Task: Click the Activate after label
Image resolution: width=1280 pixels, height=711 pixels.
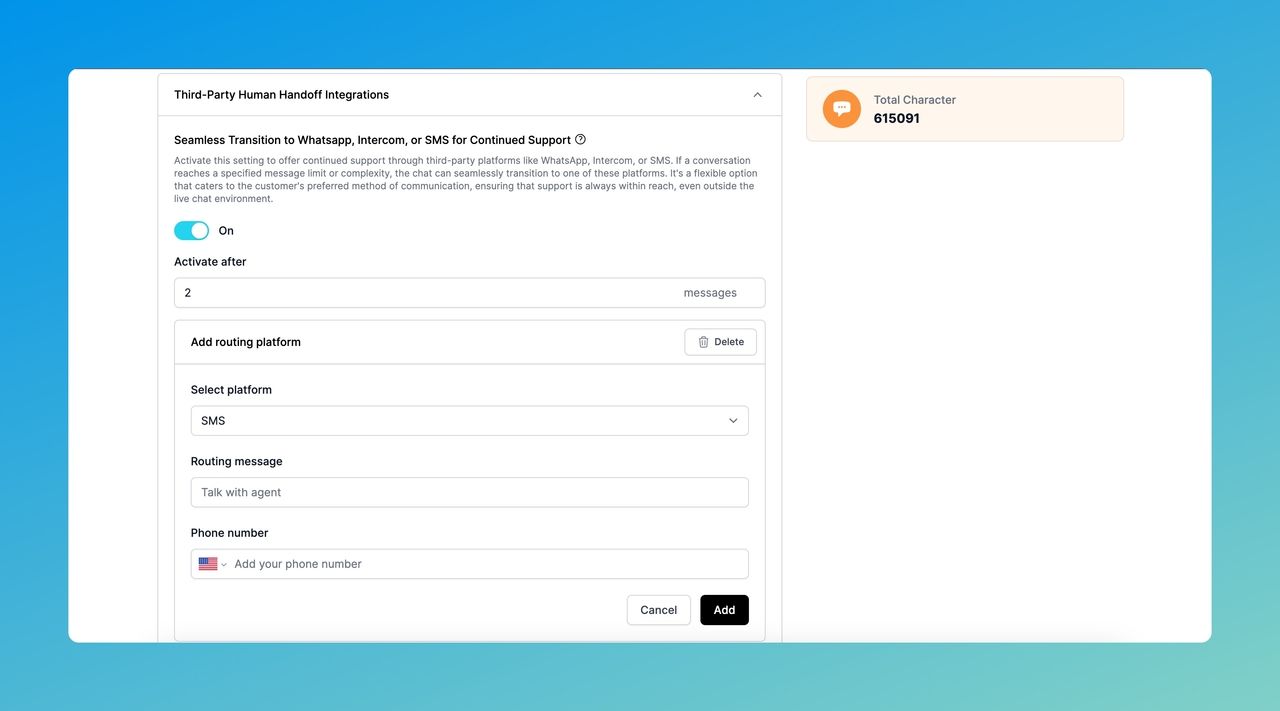Action: (x=210, y=262)
